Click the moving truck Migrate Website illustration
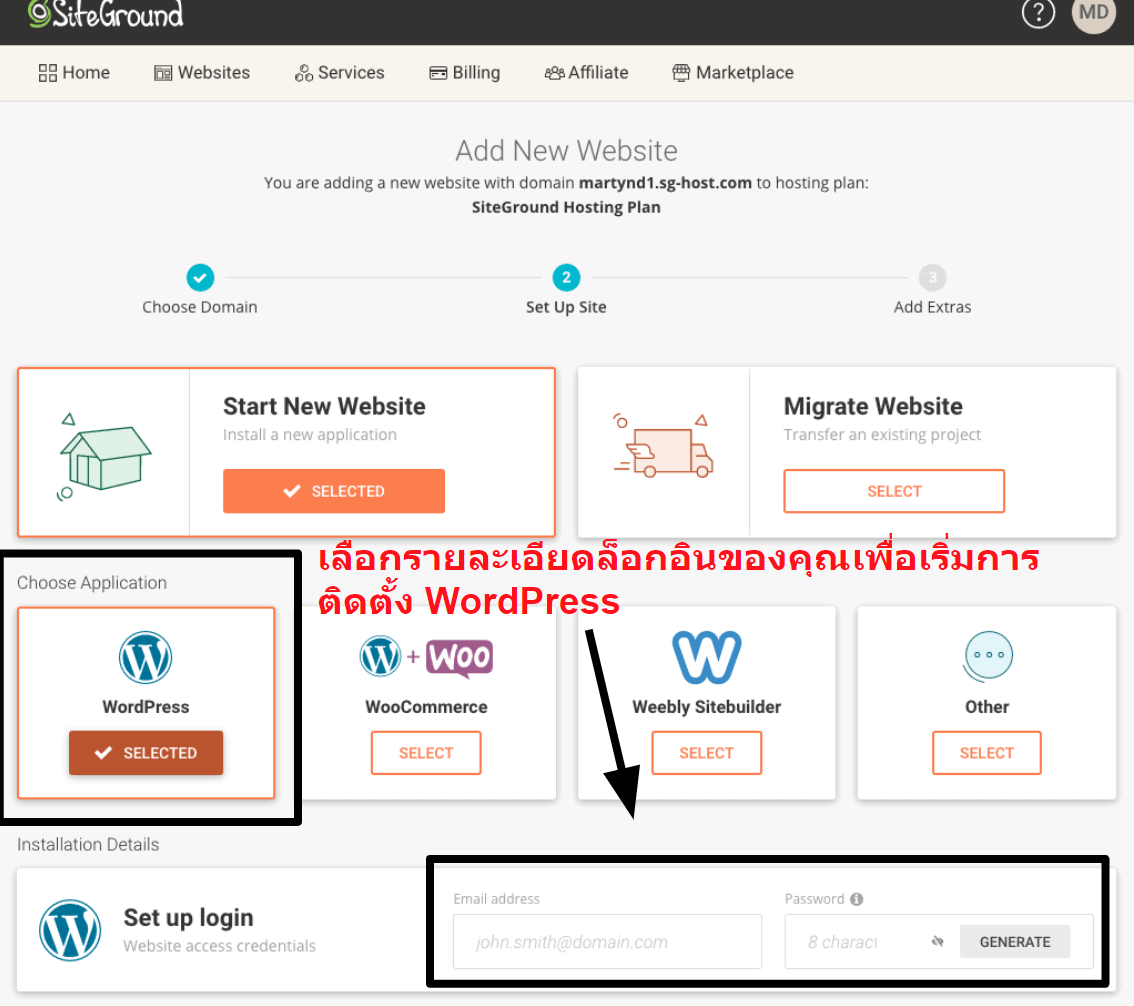This screenshot has width=1134, height=1006. point(663,446)
